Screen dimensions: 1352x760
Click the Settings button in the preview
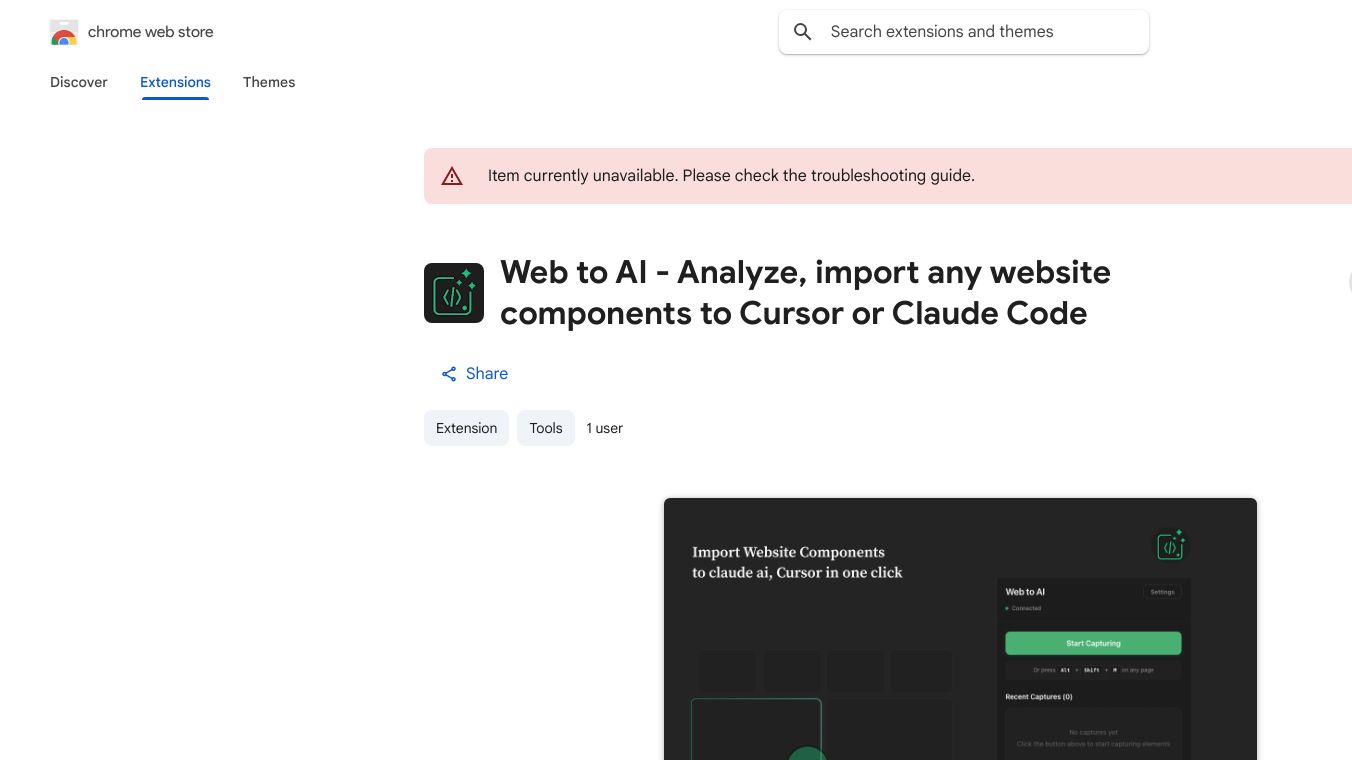pos(1162,592)
